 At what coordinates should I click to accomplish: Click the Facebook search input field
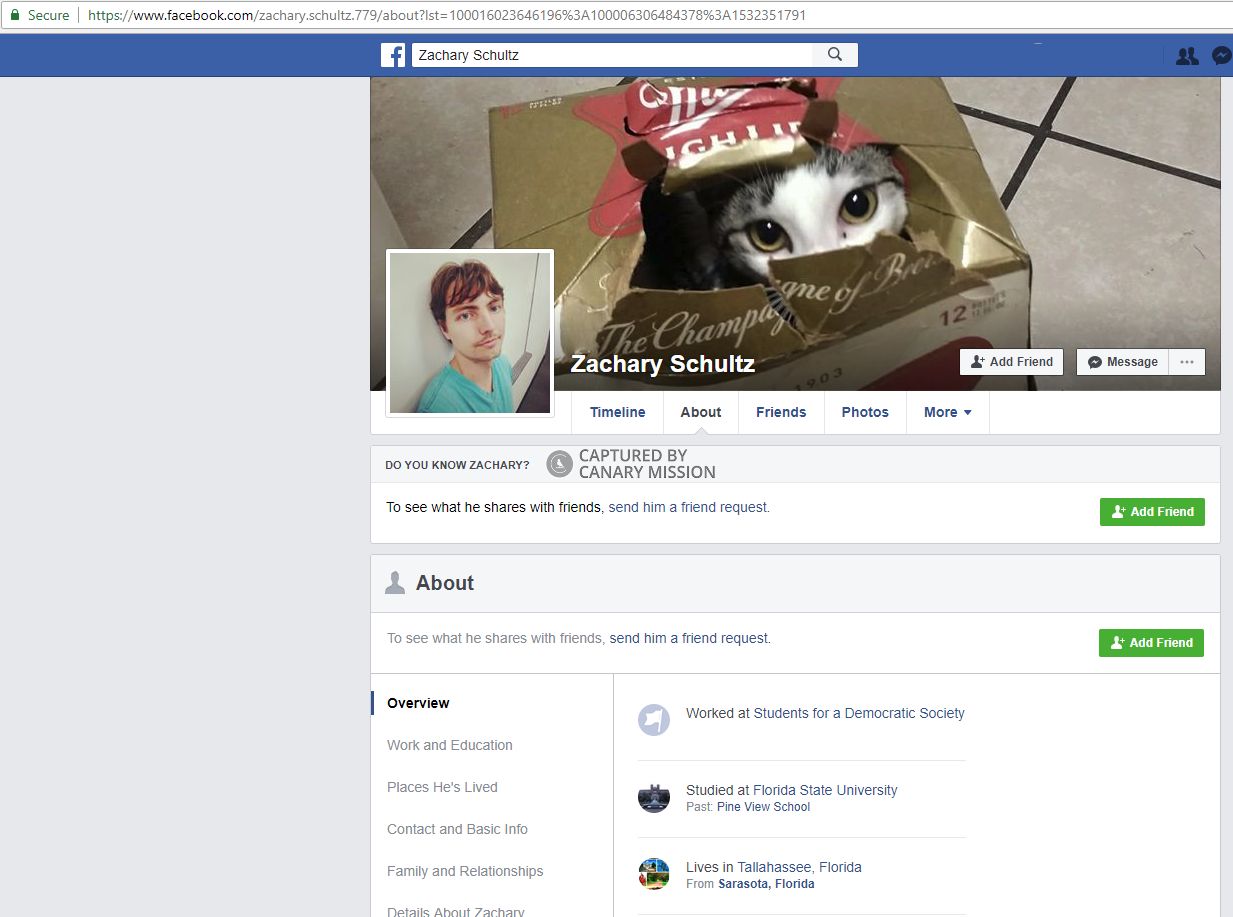(x=612, y=55)
